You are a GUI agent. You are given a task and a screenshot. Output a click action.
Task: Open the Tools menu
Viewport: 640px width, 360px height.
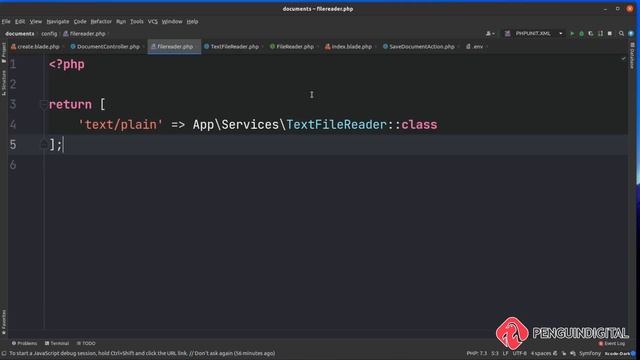click(x=137, y=21)
